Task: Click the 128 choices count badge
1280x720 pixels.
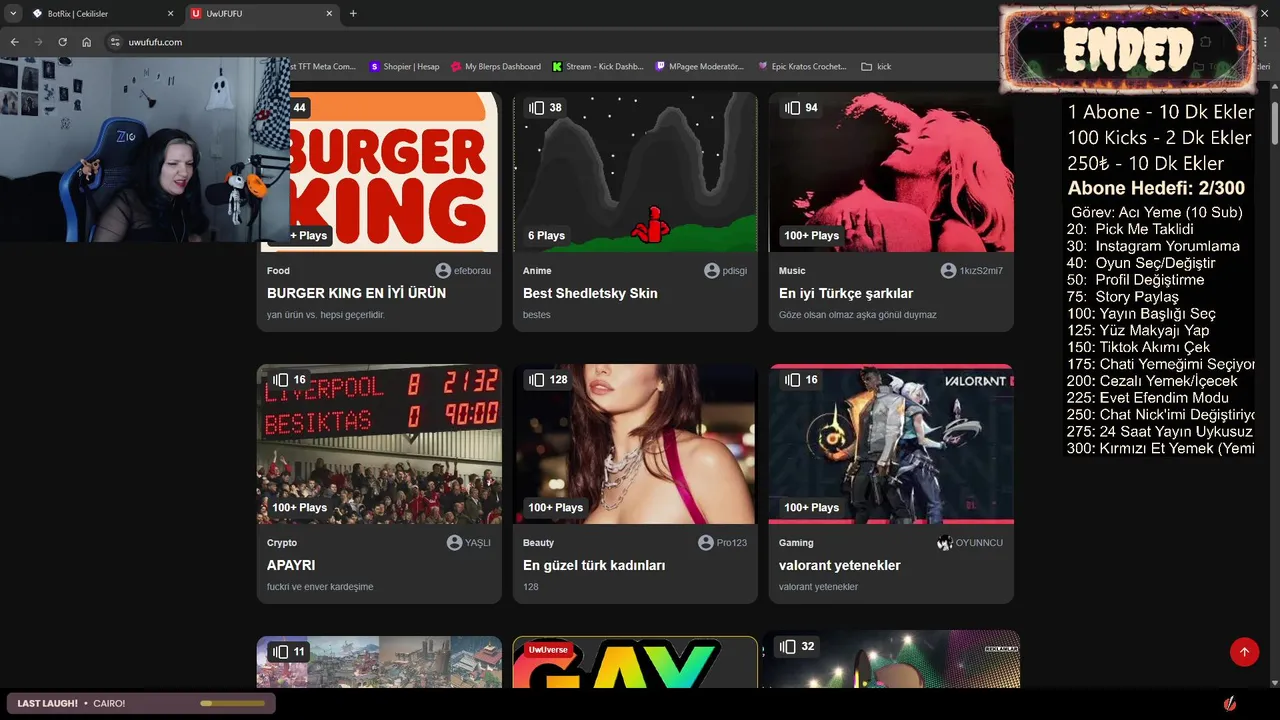Action: click(x=548, y=379)
